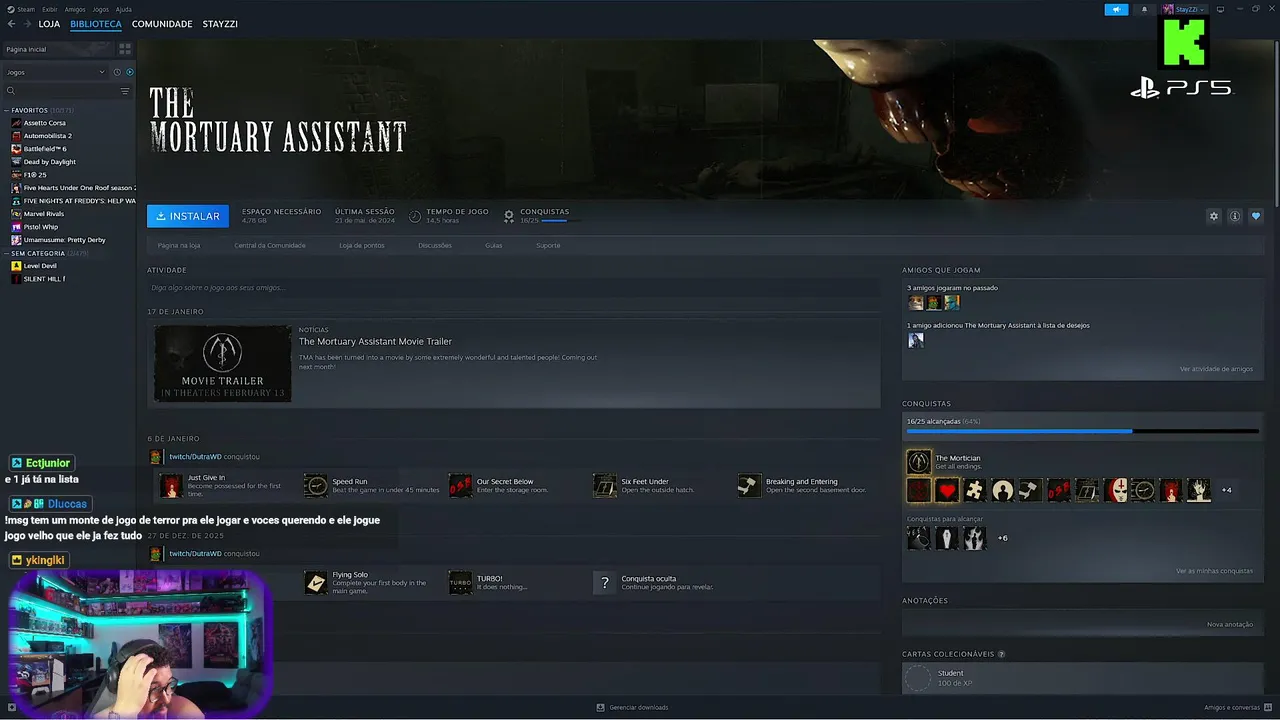The height and width of the screenshot is (720, 1280).
Task: Click the Just Give In achievement icon
Action: tap(171, 486)
